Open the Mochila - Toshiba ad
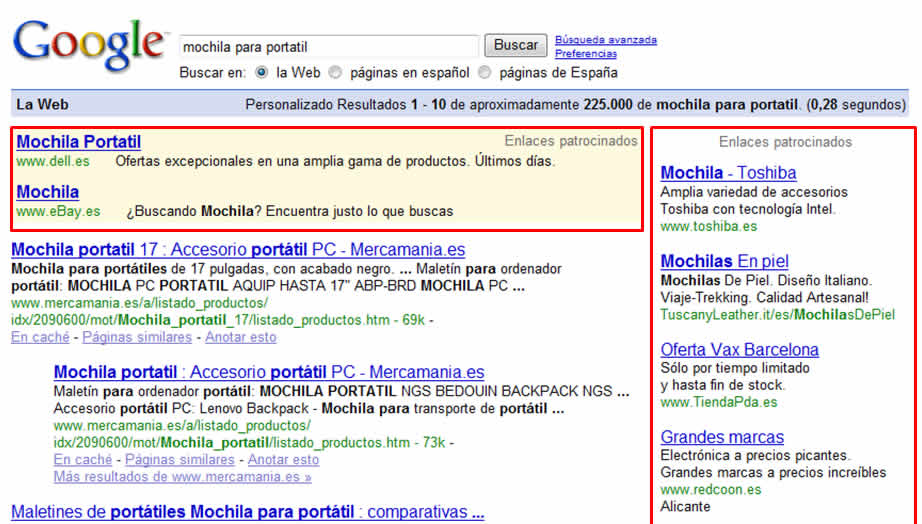Image resolution: width=922 pixels, height=524 pixels. (729, 173)
